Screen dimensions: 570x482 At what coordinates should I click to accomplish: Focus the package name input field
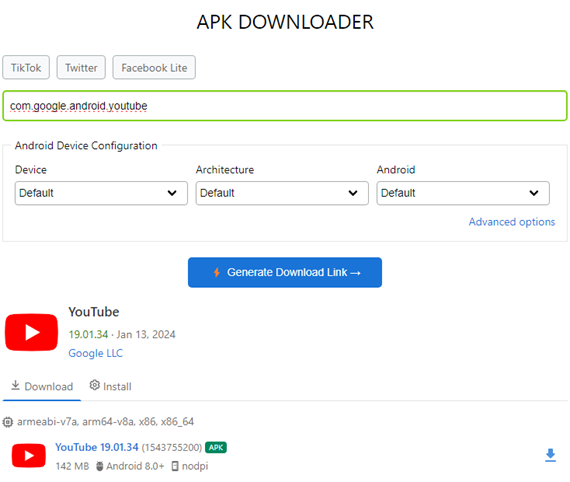pyautogui.click(x=285, y=106)
